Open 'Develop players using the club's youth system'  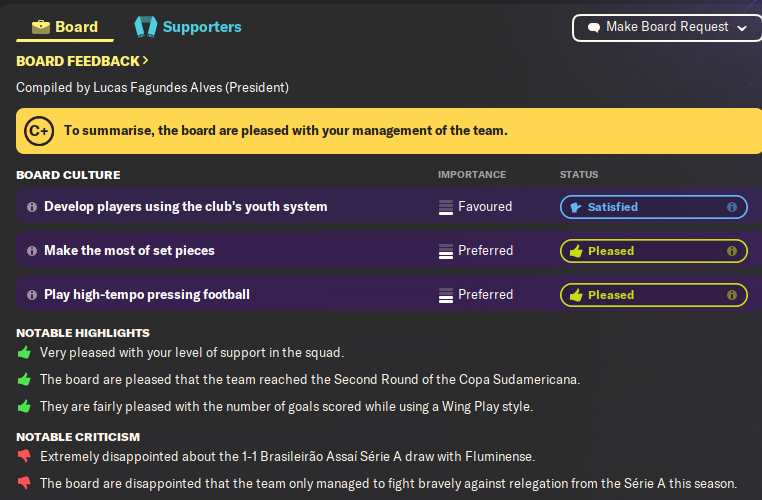[x=185, y=207]
